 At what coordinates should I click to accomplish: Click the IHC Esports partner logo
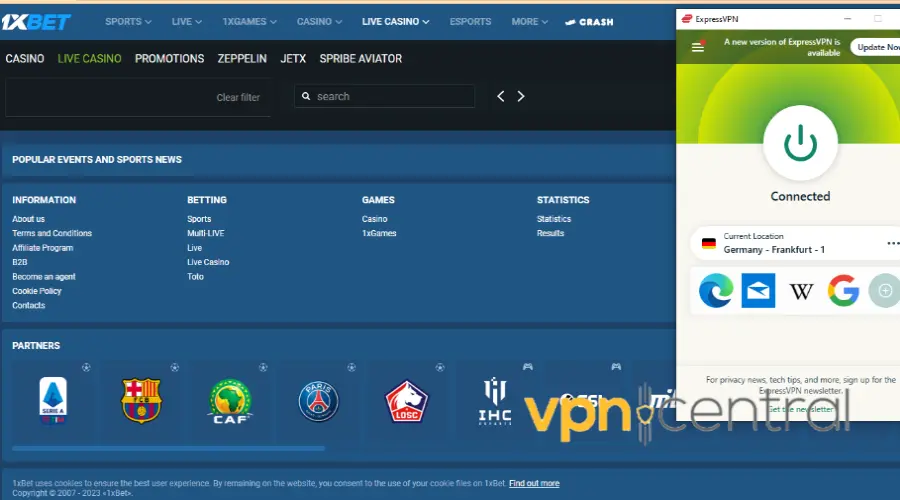[495, 401]
